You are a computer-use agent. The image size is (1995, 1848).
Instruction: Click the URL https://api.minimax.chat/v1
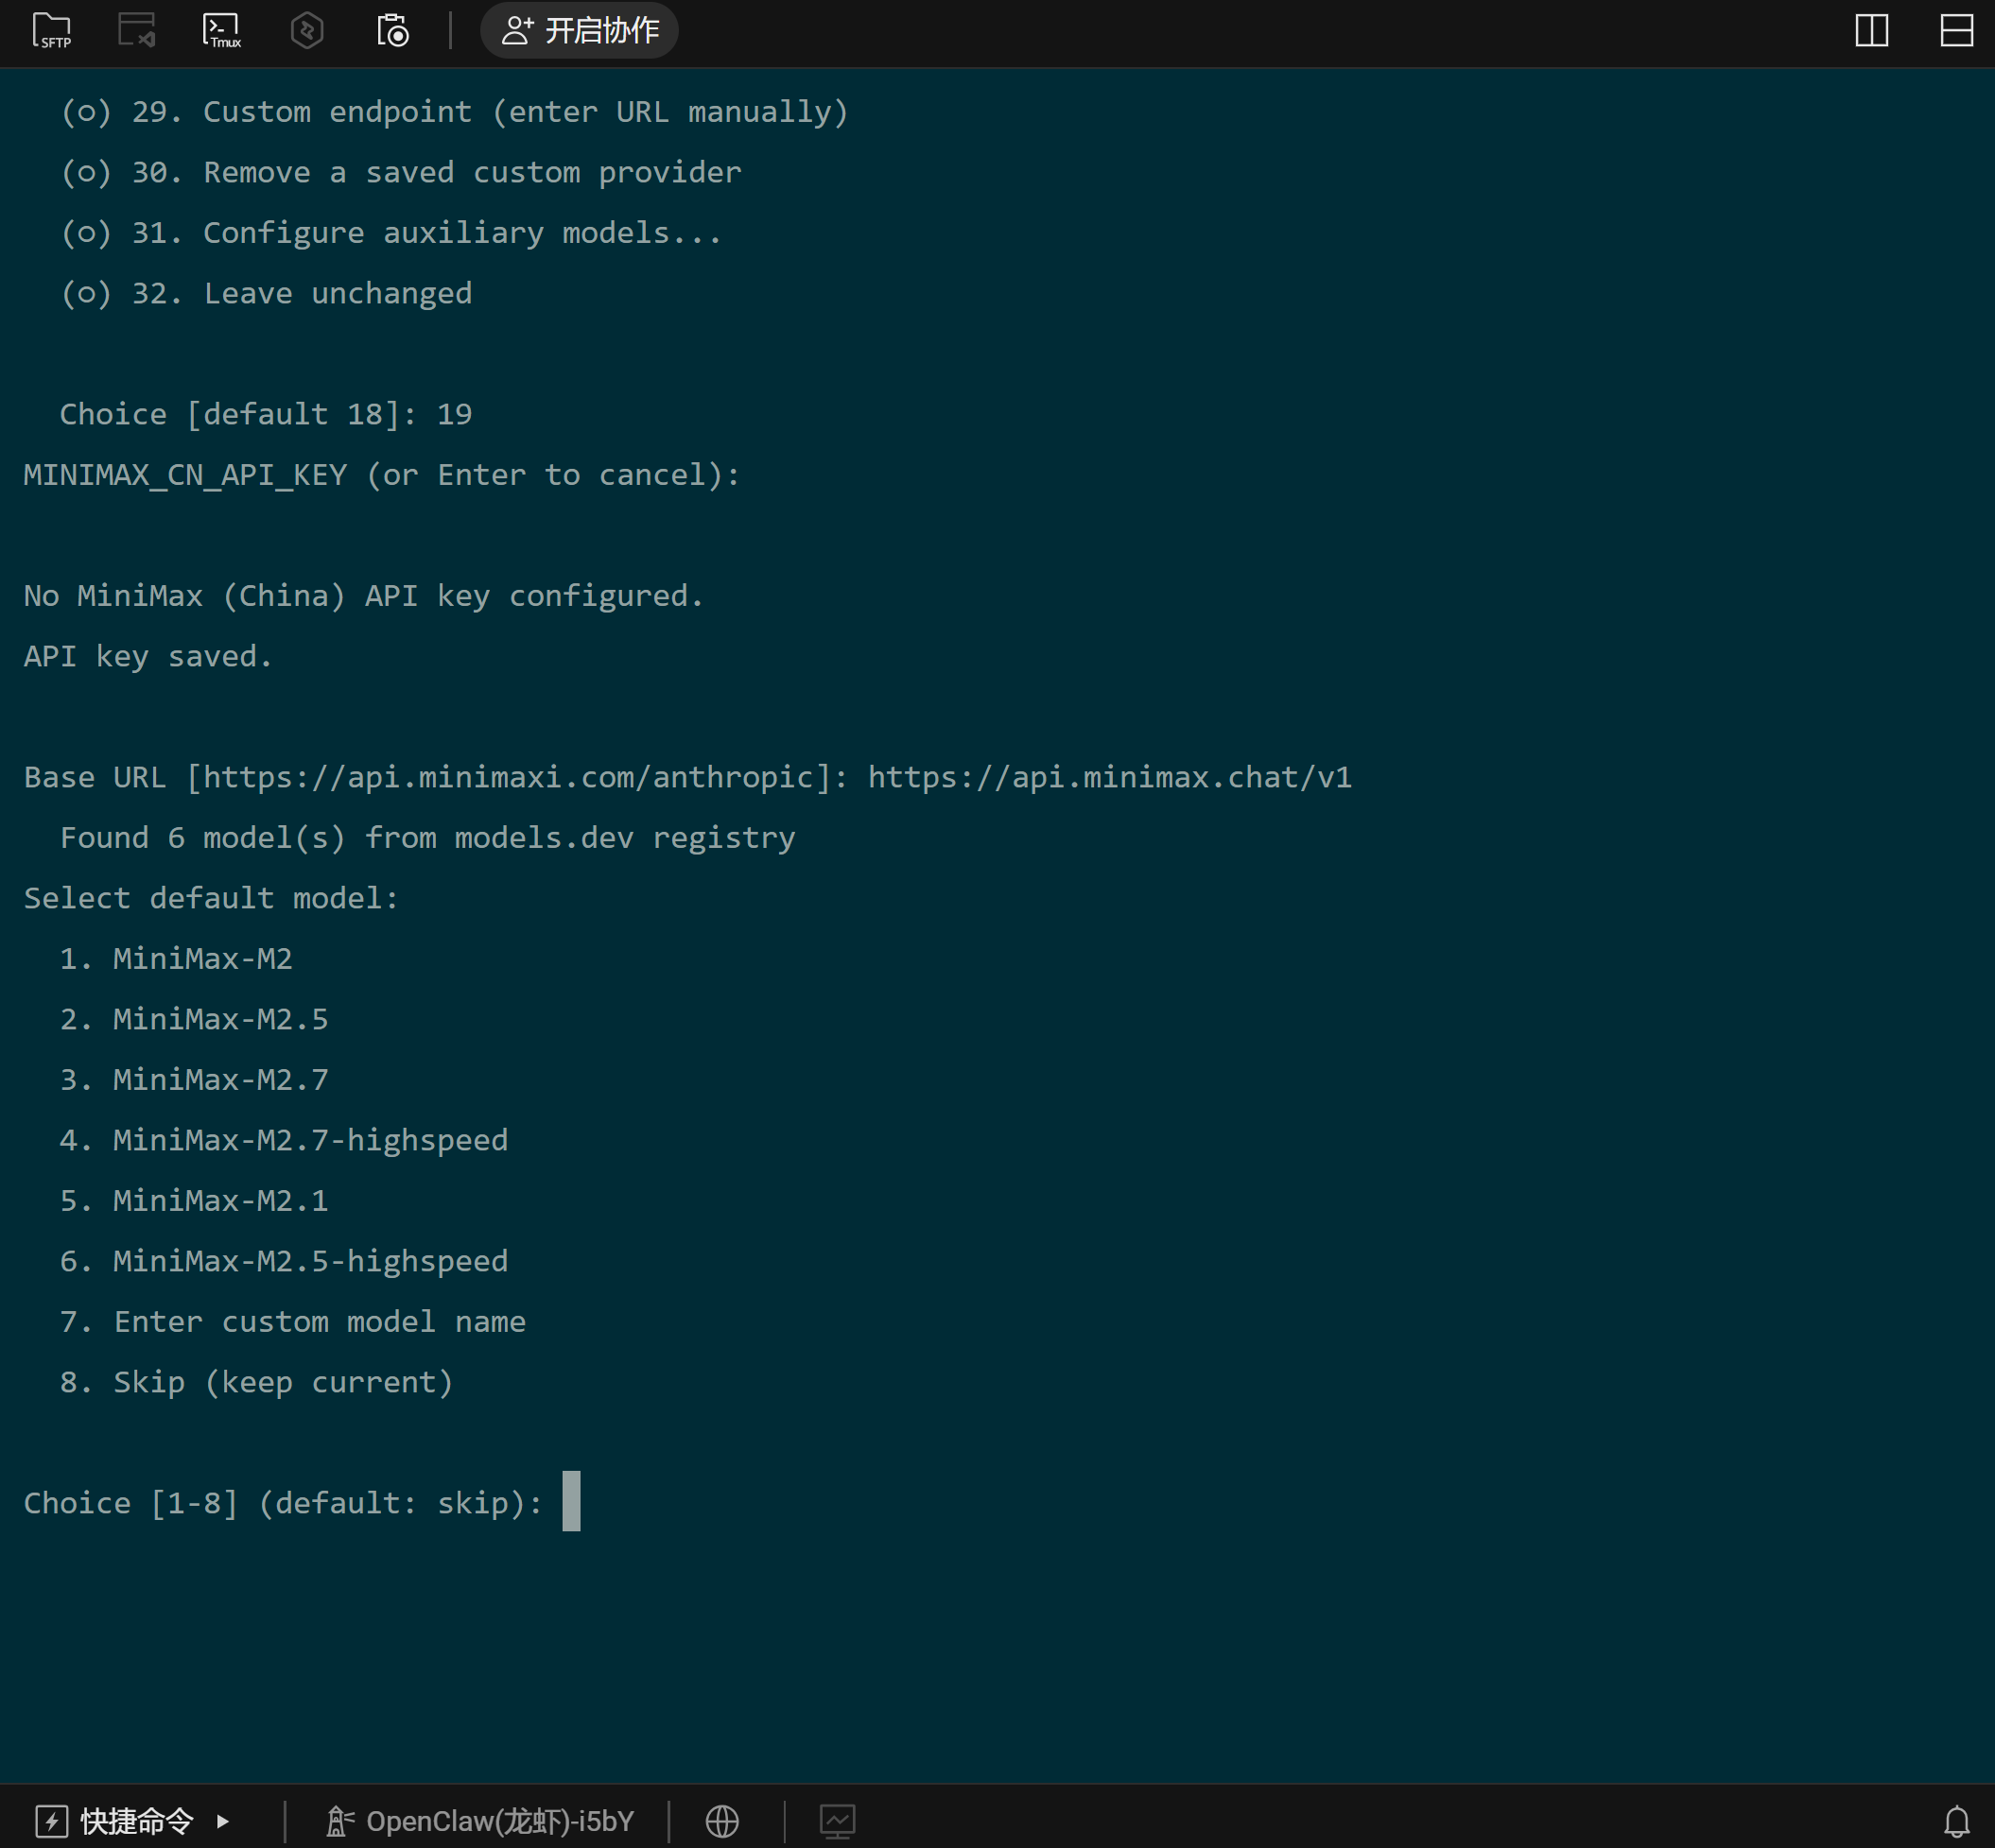coord(1110,777)
